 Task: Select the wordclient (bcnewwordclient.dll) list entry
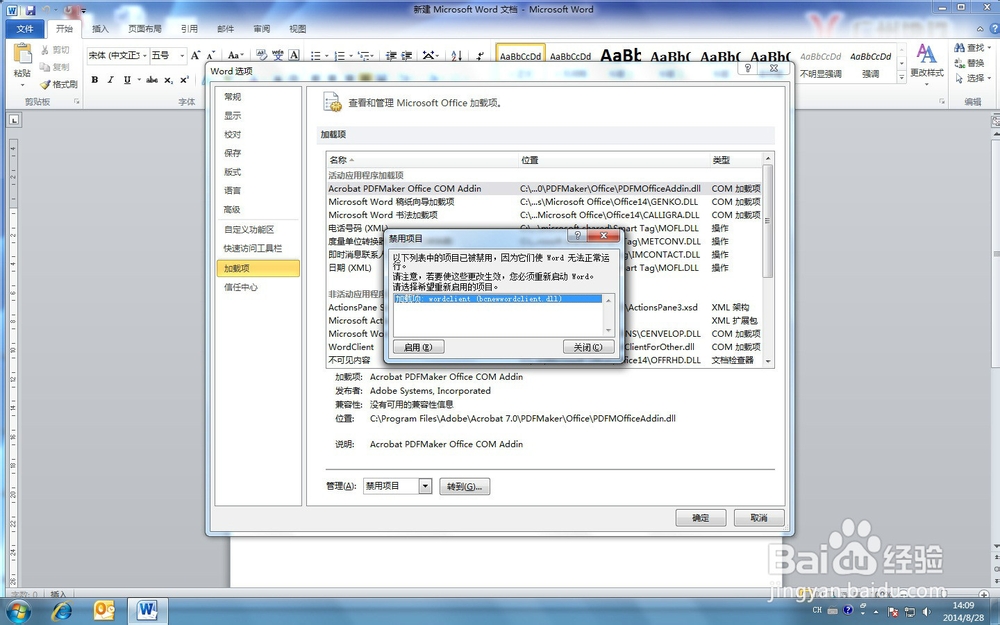(497, 298)
